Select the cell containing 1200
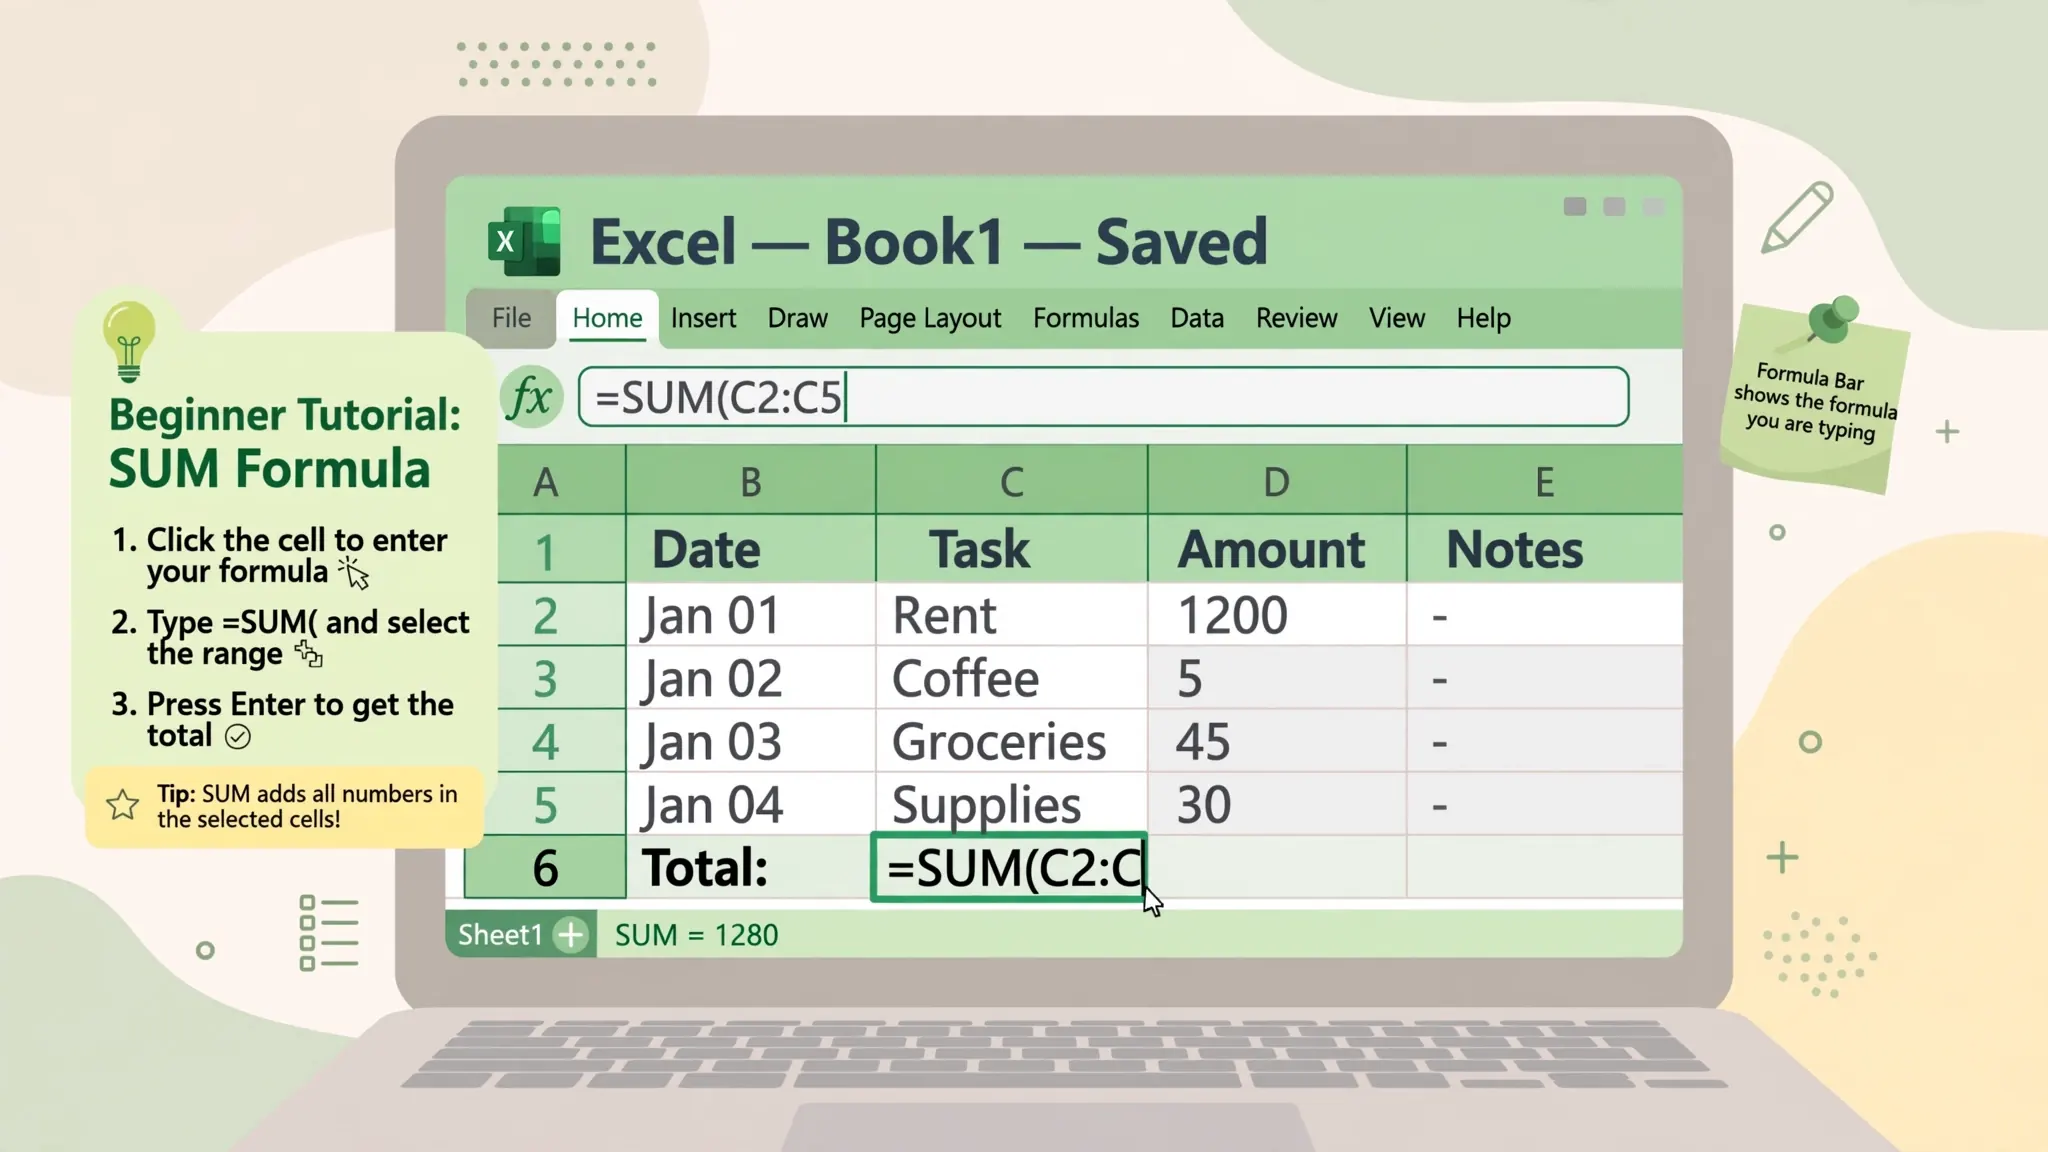 click(1277, 615)
